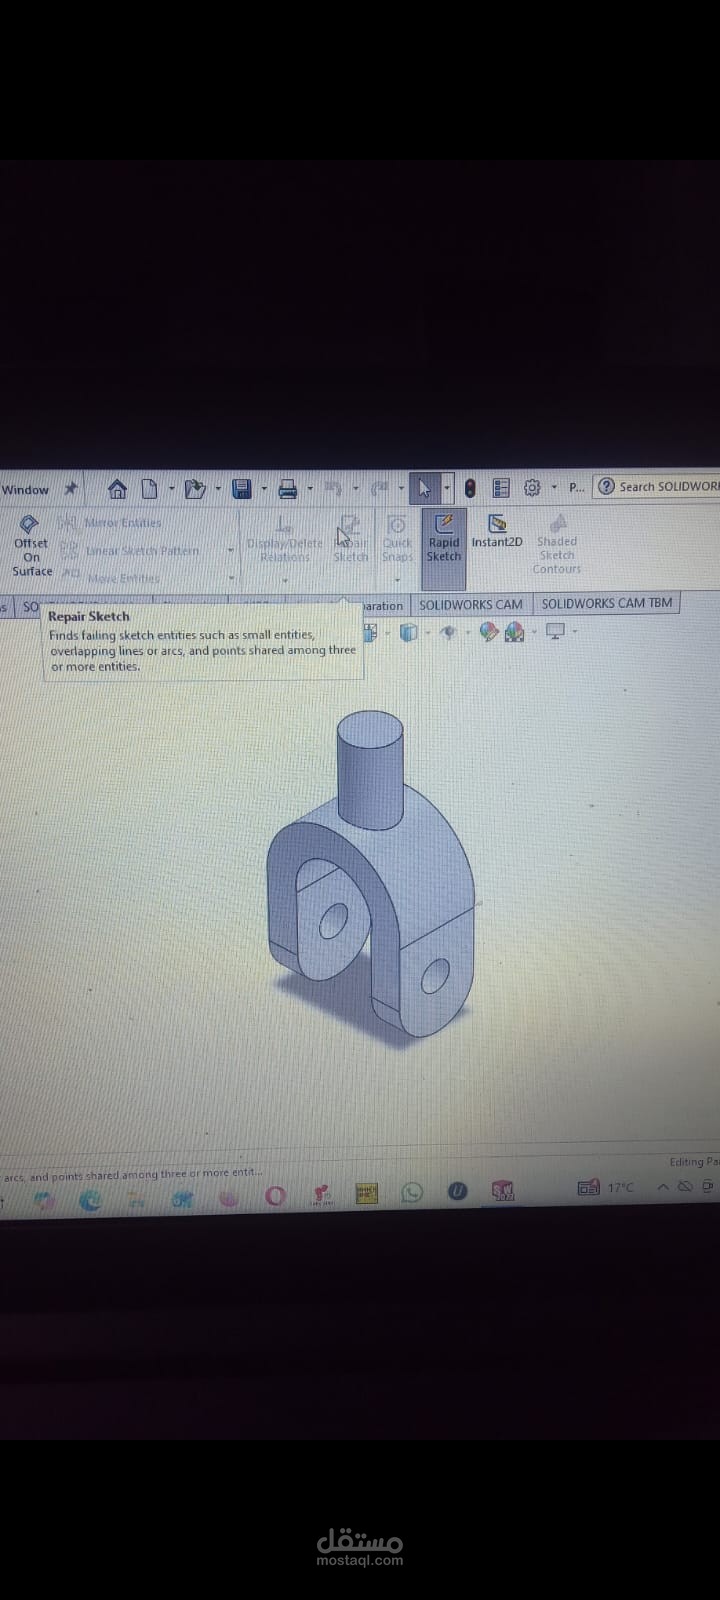Click the Quick Snaps button
Screen dimensions: 720x1600
397,538
